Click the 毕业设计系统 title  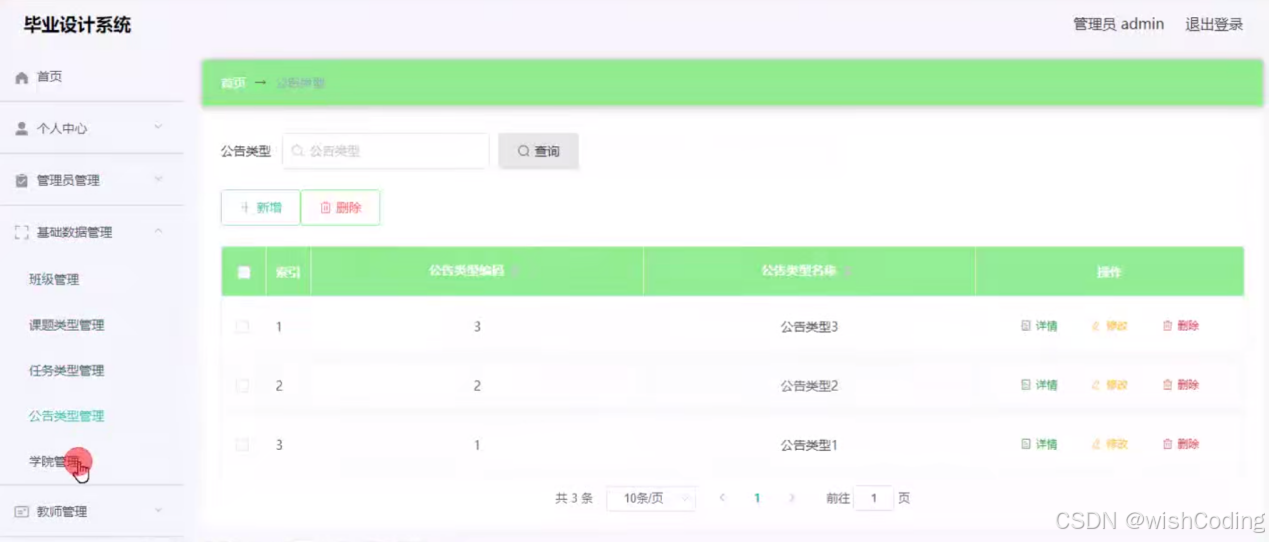[x=77, y=25]
